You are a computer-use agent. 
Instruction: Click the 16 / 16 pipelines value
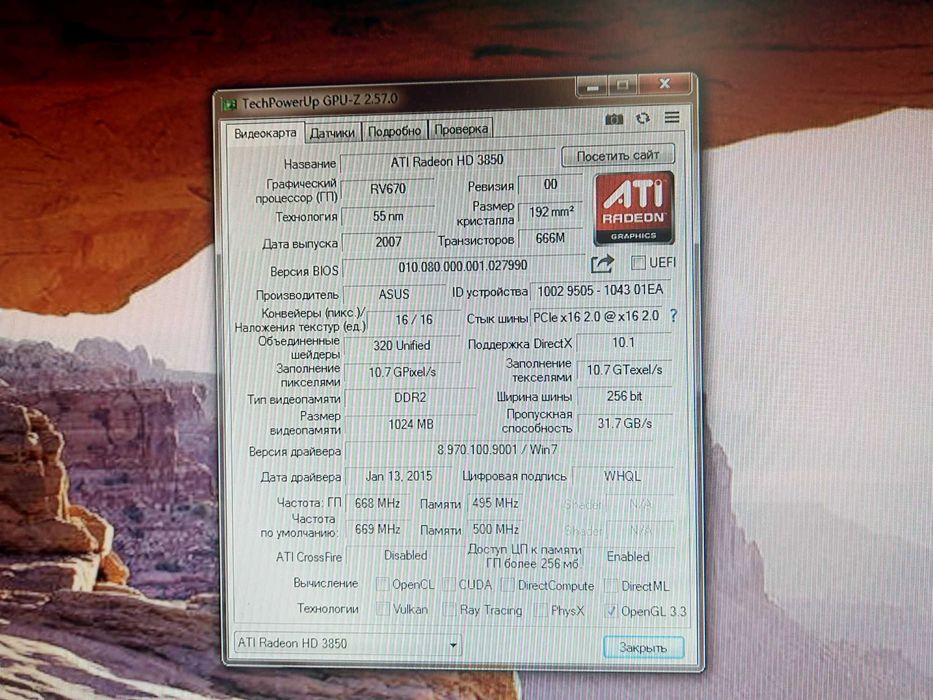click(x=414, y=320)
